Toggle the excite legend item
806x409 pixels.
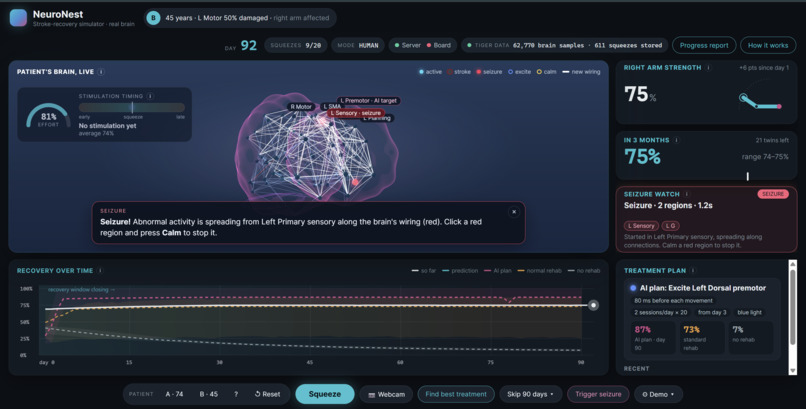pyautogui.click(x=519, y=72)
